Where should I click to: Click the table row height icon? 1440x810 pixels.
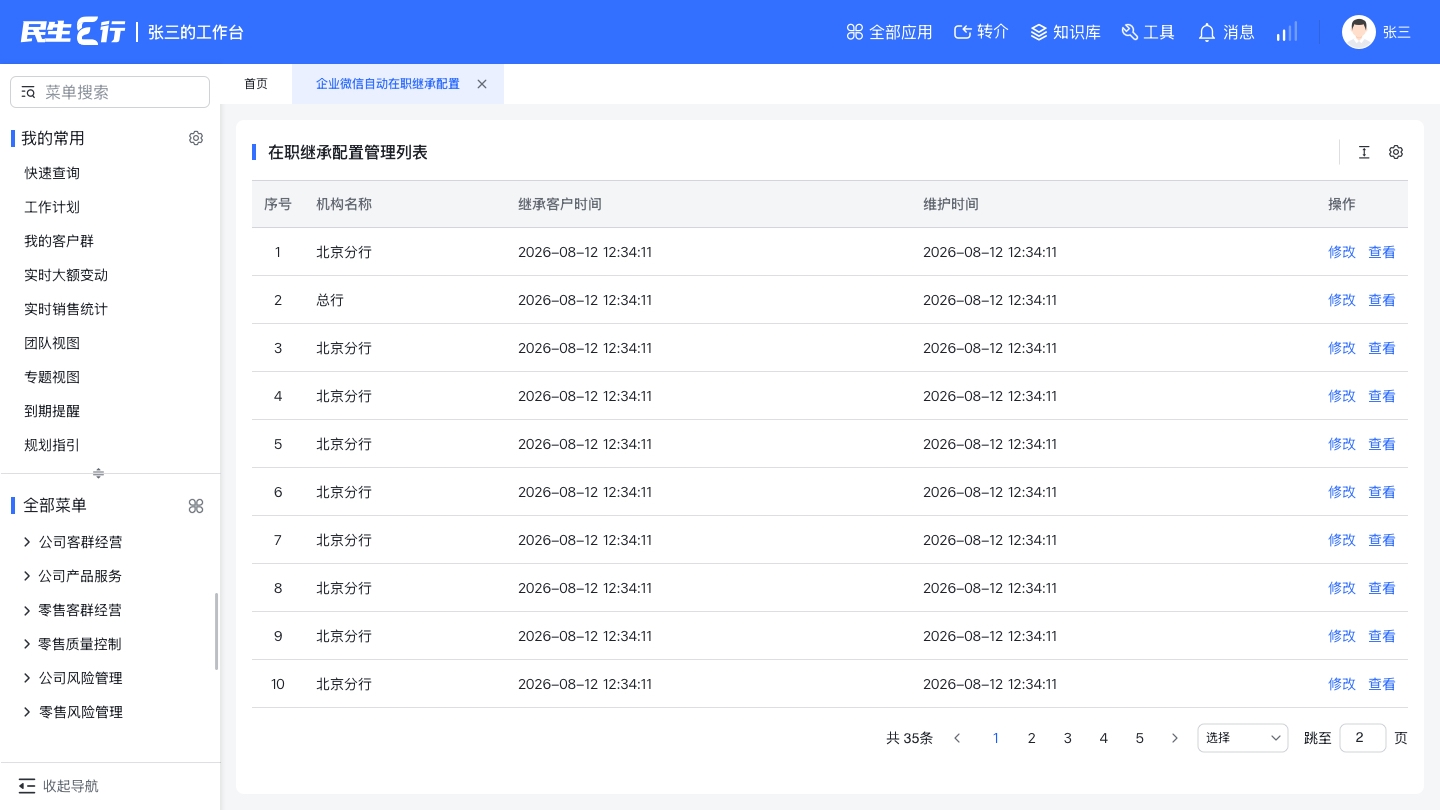1364,152
